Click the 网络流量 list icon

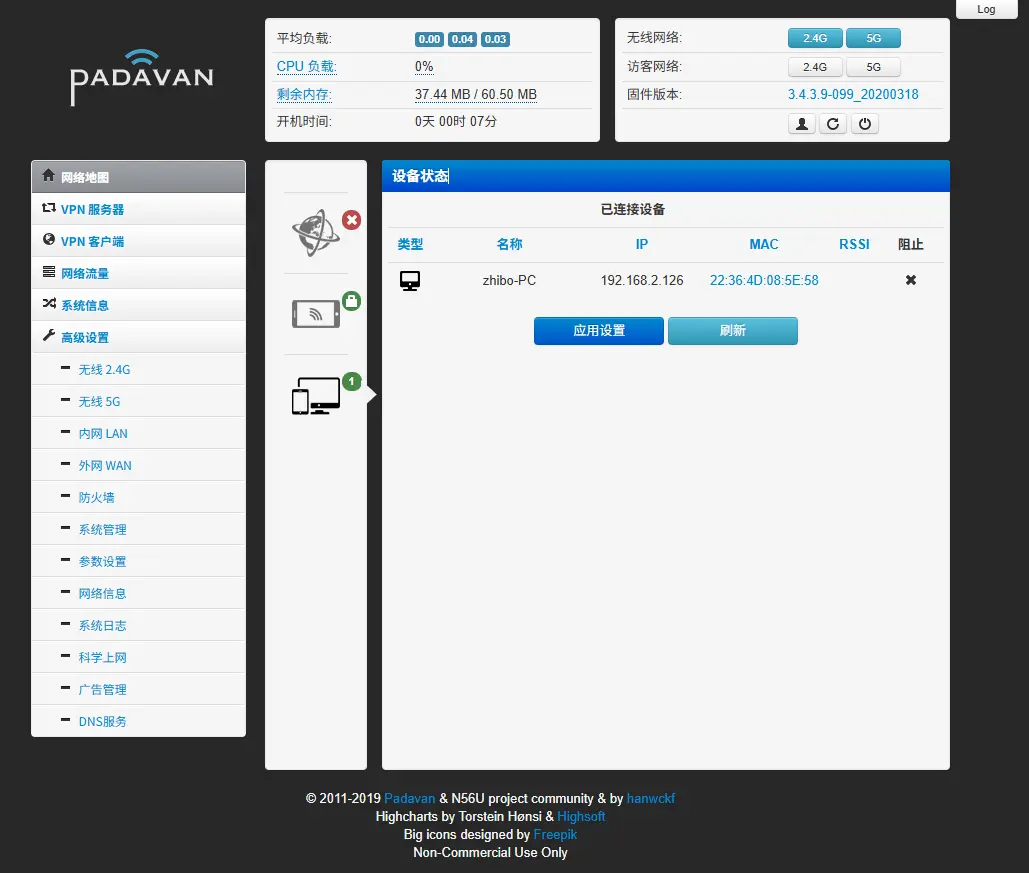(x=49, y=272)
